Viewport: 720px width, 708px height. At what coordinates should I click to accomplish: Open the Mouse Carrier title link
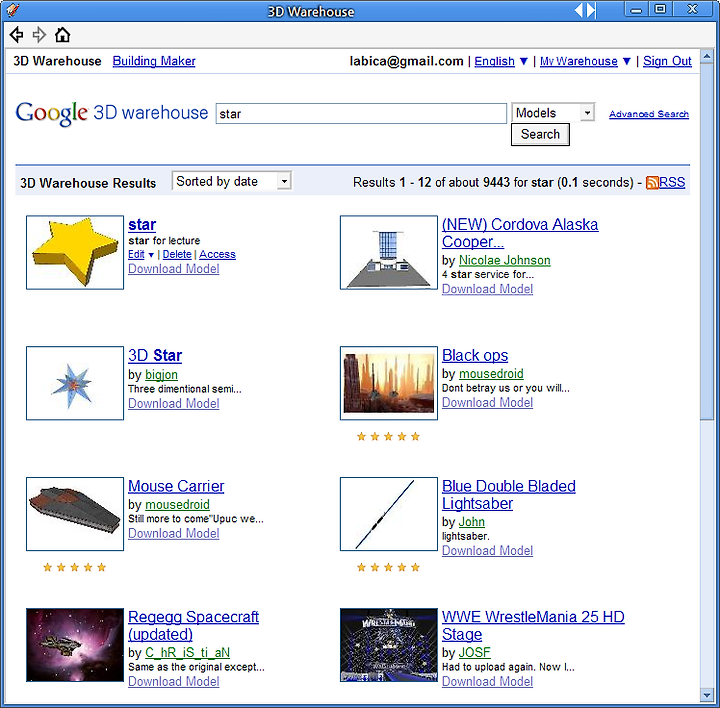176,486
